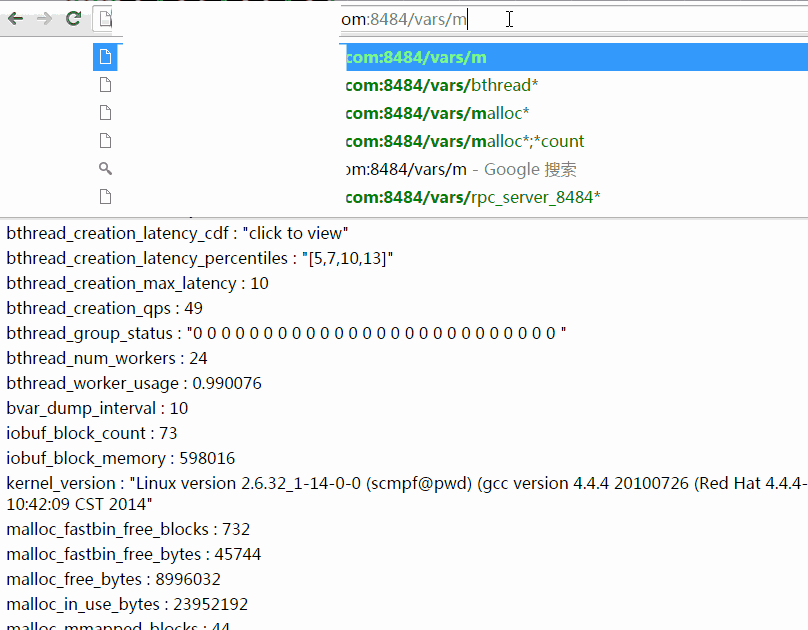Click the bthread_creation_qps variable line

(x=104, y=308)
